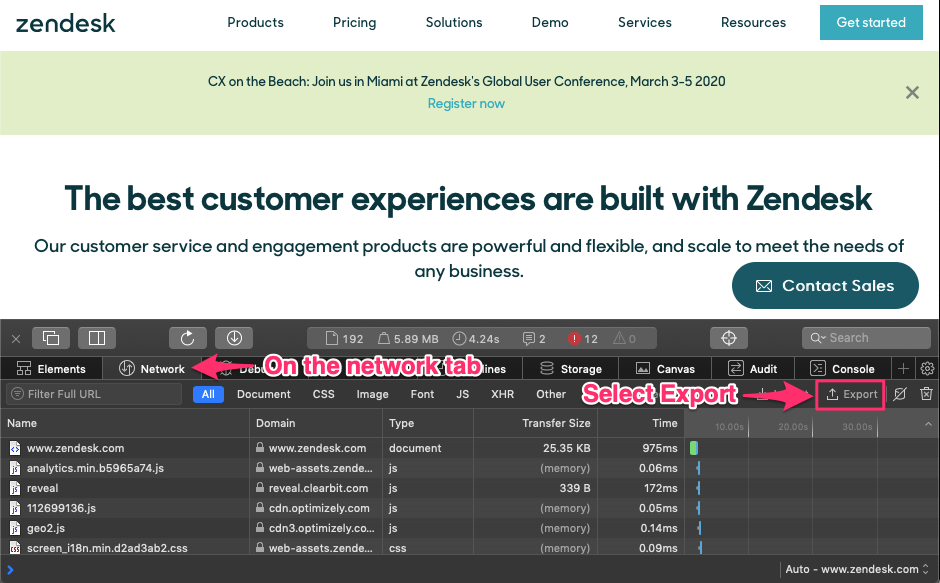Click the 5.89 MB transfer size indicator
The height and width of the screenshot is (583, 940).
(408, 339)
